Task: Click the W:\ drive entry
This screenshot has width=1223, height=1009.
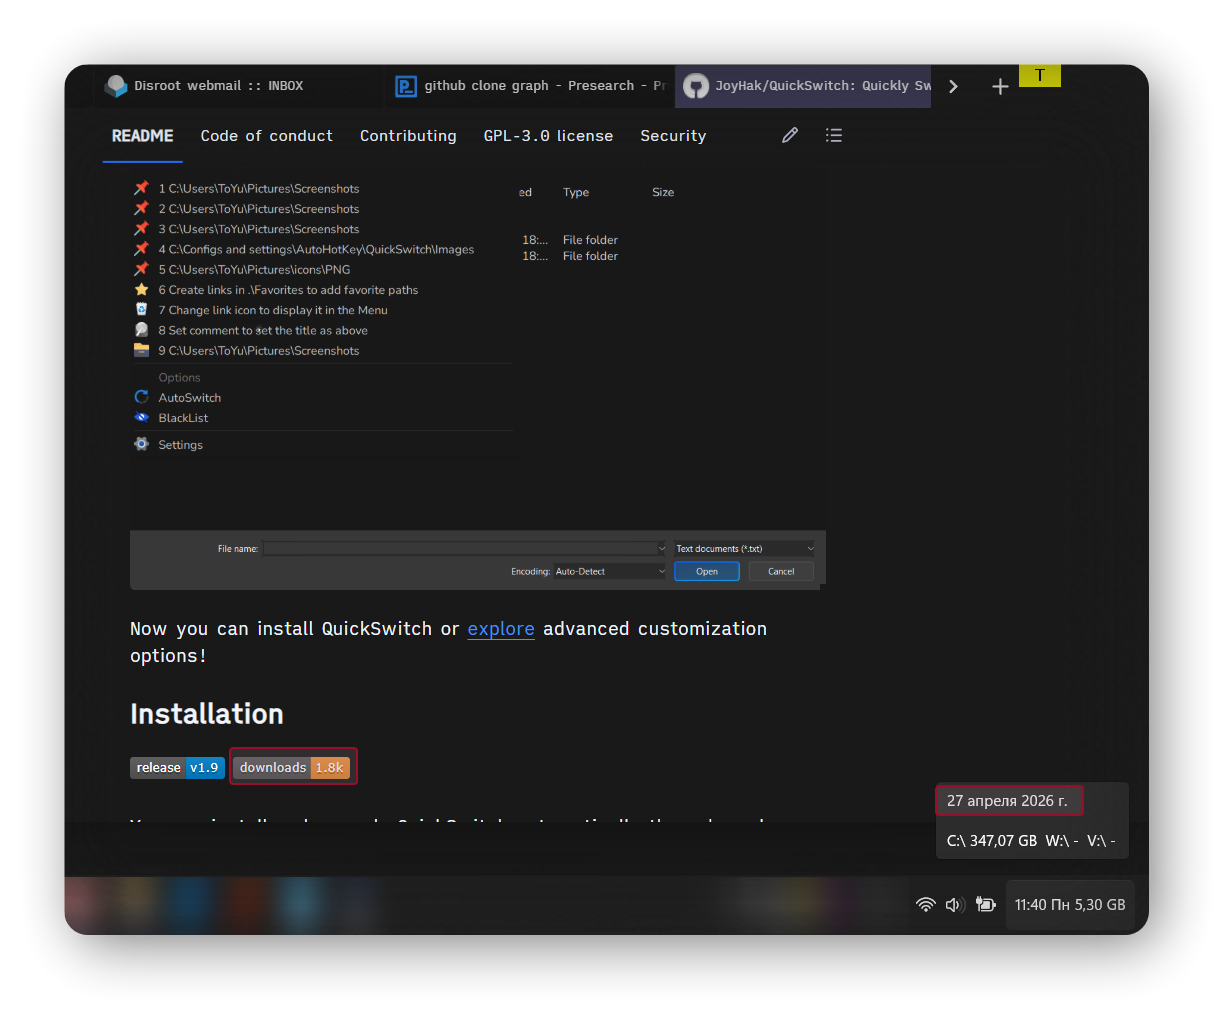Action: [x=1062, y=841]
